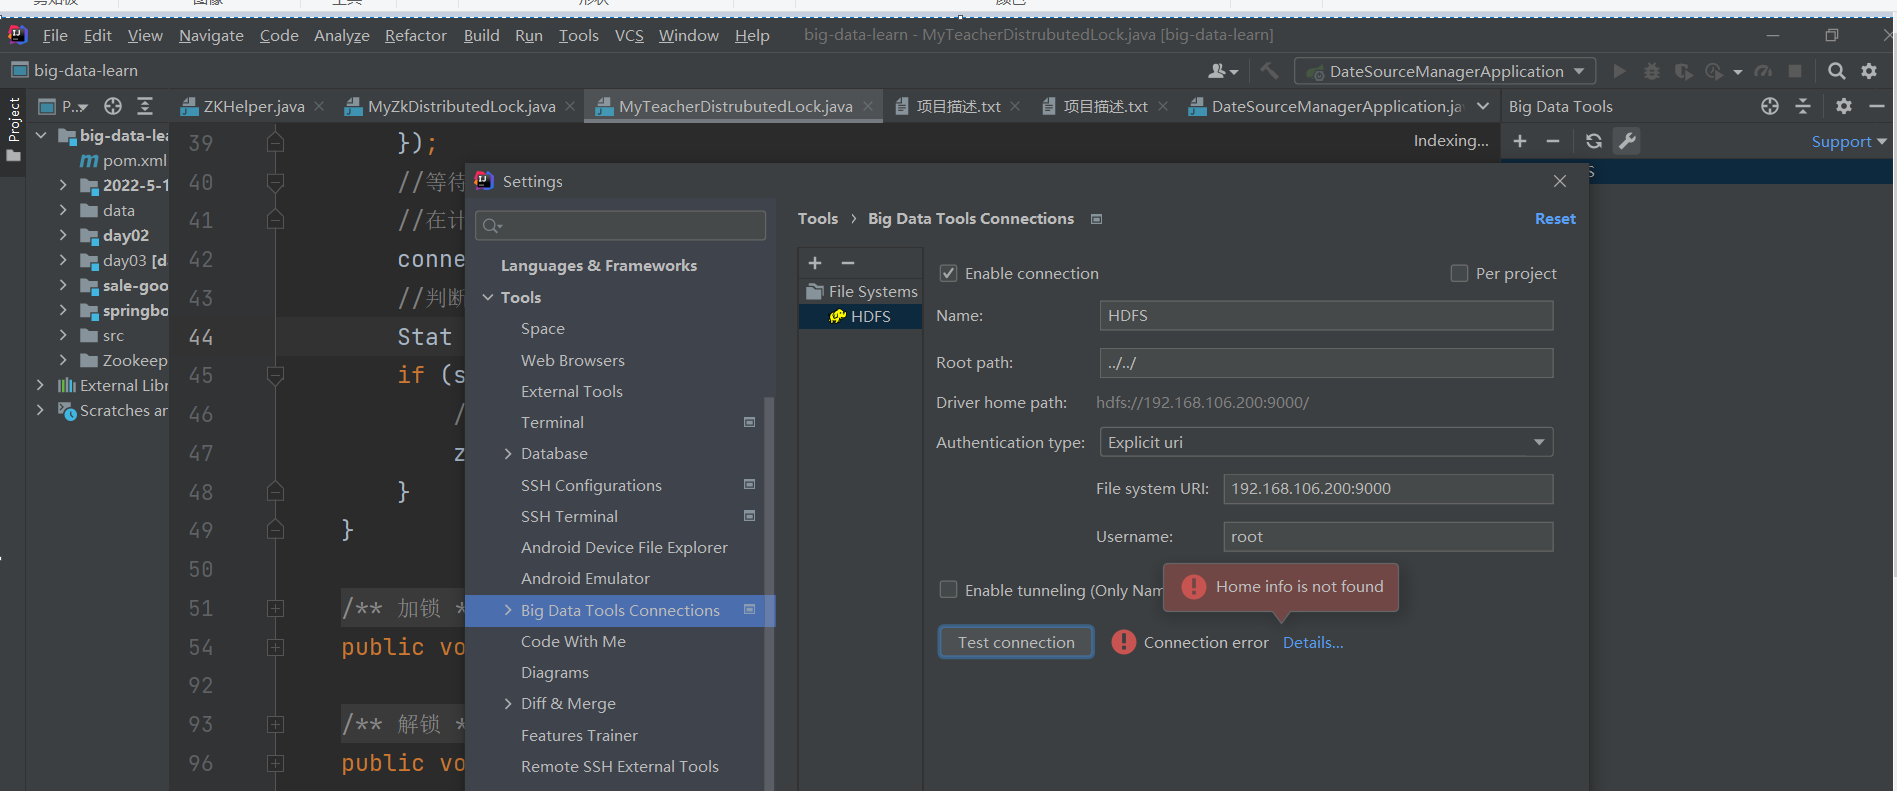Click the Settings search field
The width and height of the screenshot is (1897, 791).
coord(621,225)
